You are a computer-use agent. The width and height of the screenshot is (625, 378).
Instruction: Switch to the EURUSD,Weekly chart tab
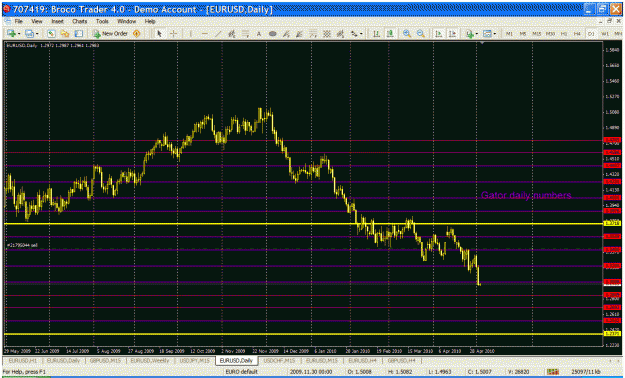[x=149, y=360]
